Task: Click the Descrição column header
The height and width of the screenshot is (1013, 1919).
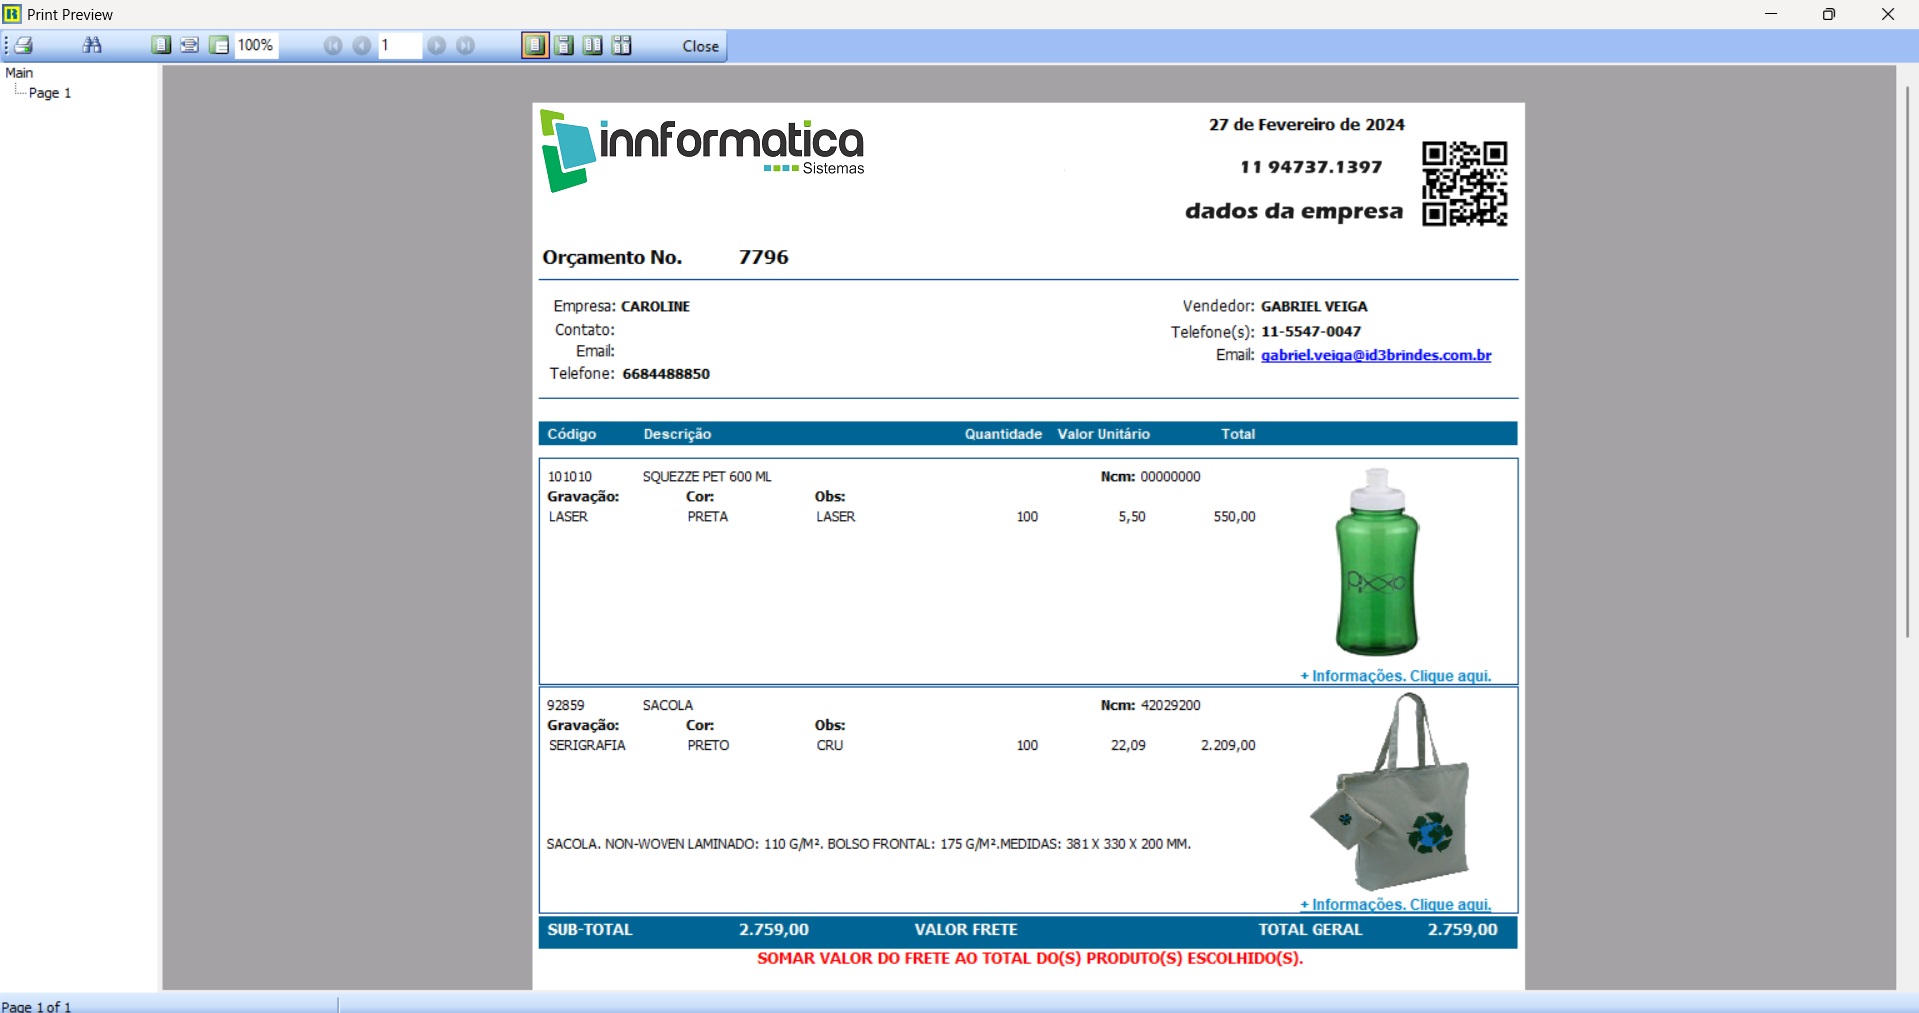Action: (677, 434)
